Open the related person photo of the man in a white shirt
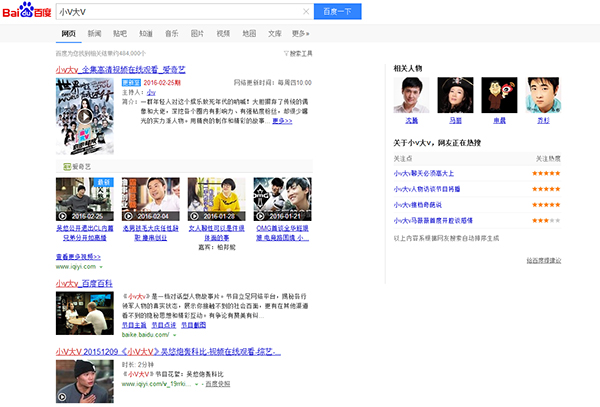600x407 pixels. pos(411,95)
